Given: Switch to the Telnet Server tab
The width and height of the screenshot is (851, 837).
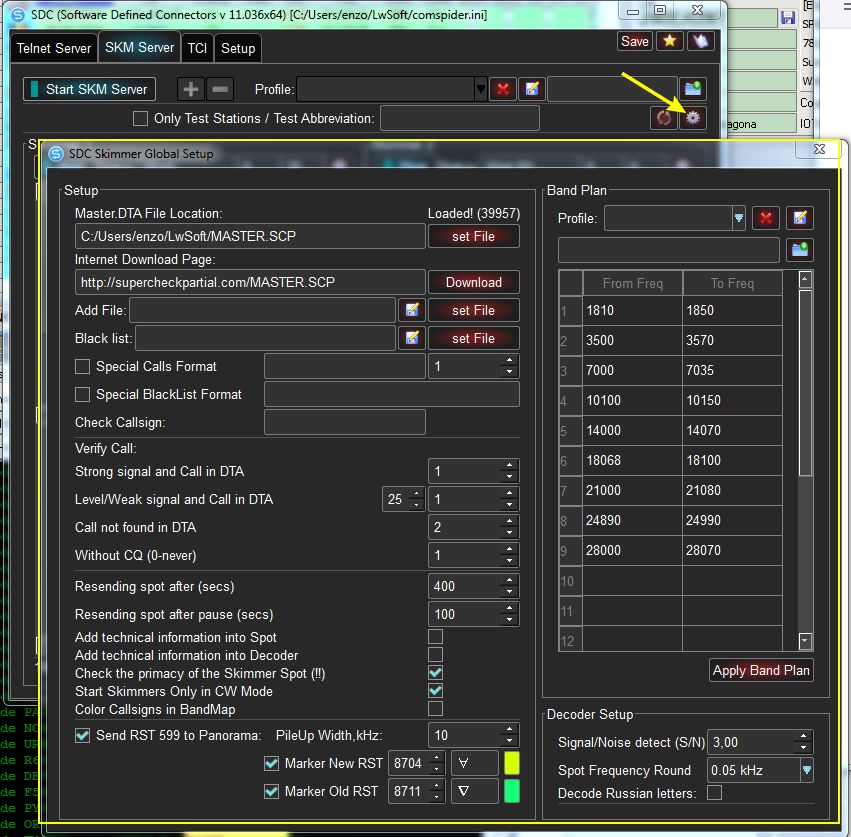Looking at the screenshot, I should coord(53,47).
